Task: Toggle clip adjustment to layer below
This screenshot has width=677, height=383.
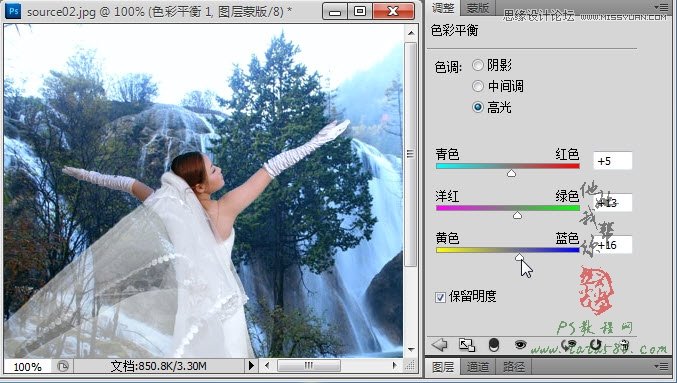Action: 494,345
